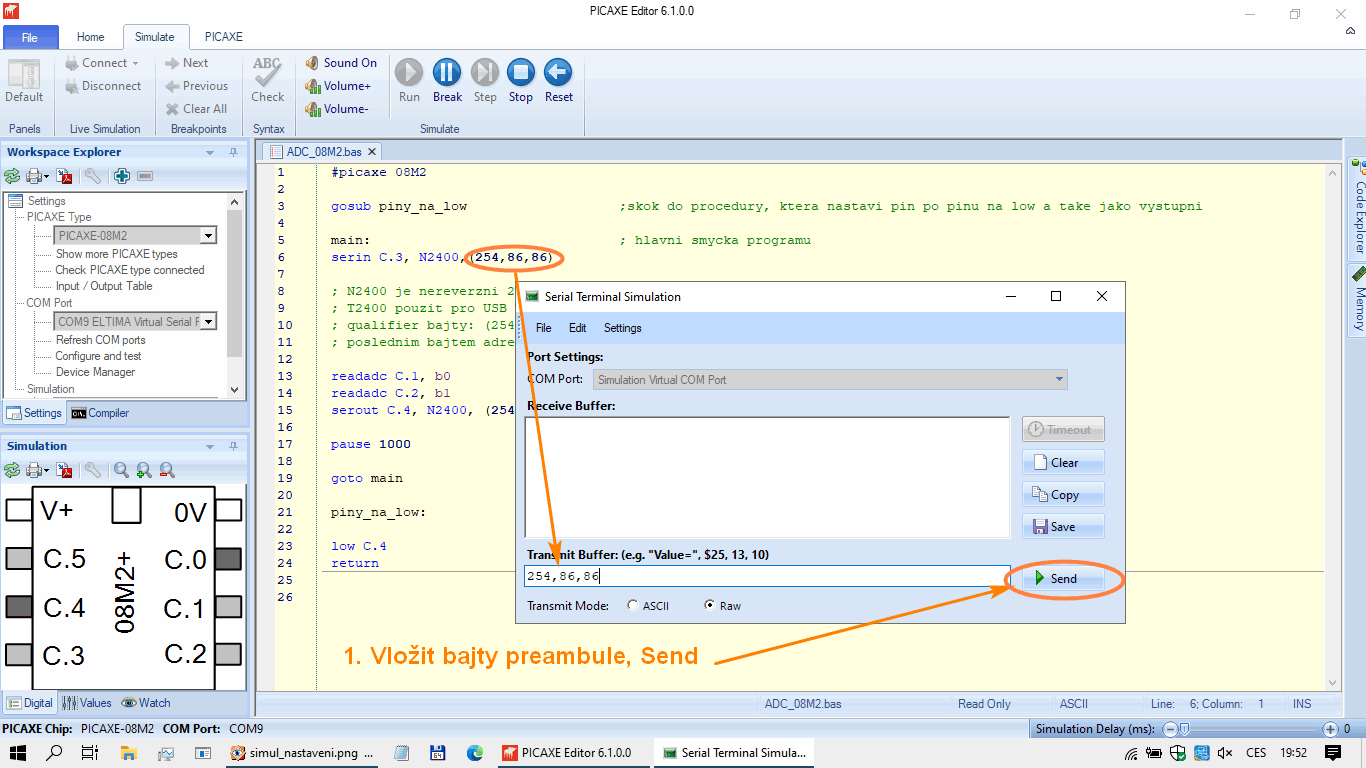1366x768 pixels.
Task: Toggle the C.0 pin in the simulation
Action: [228, 559]
